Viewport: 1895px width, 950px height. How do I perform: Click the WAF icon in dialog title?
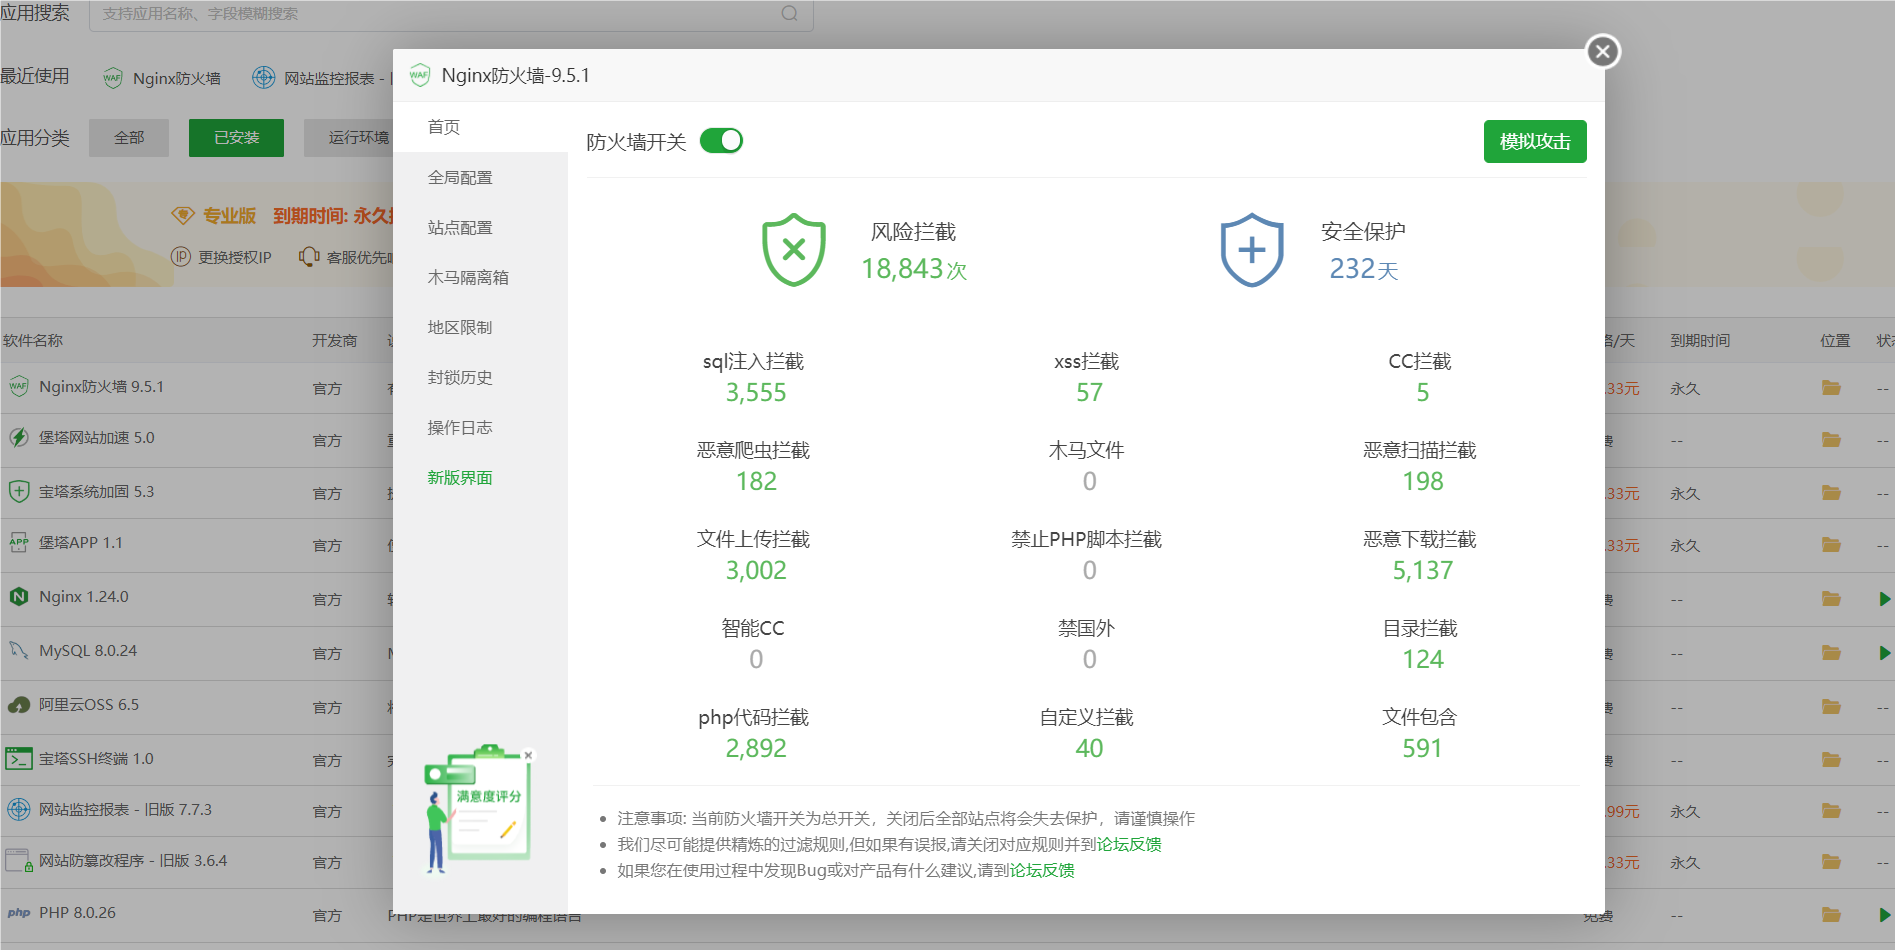coord(420,75)
